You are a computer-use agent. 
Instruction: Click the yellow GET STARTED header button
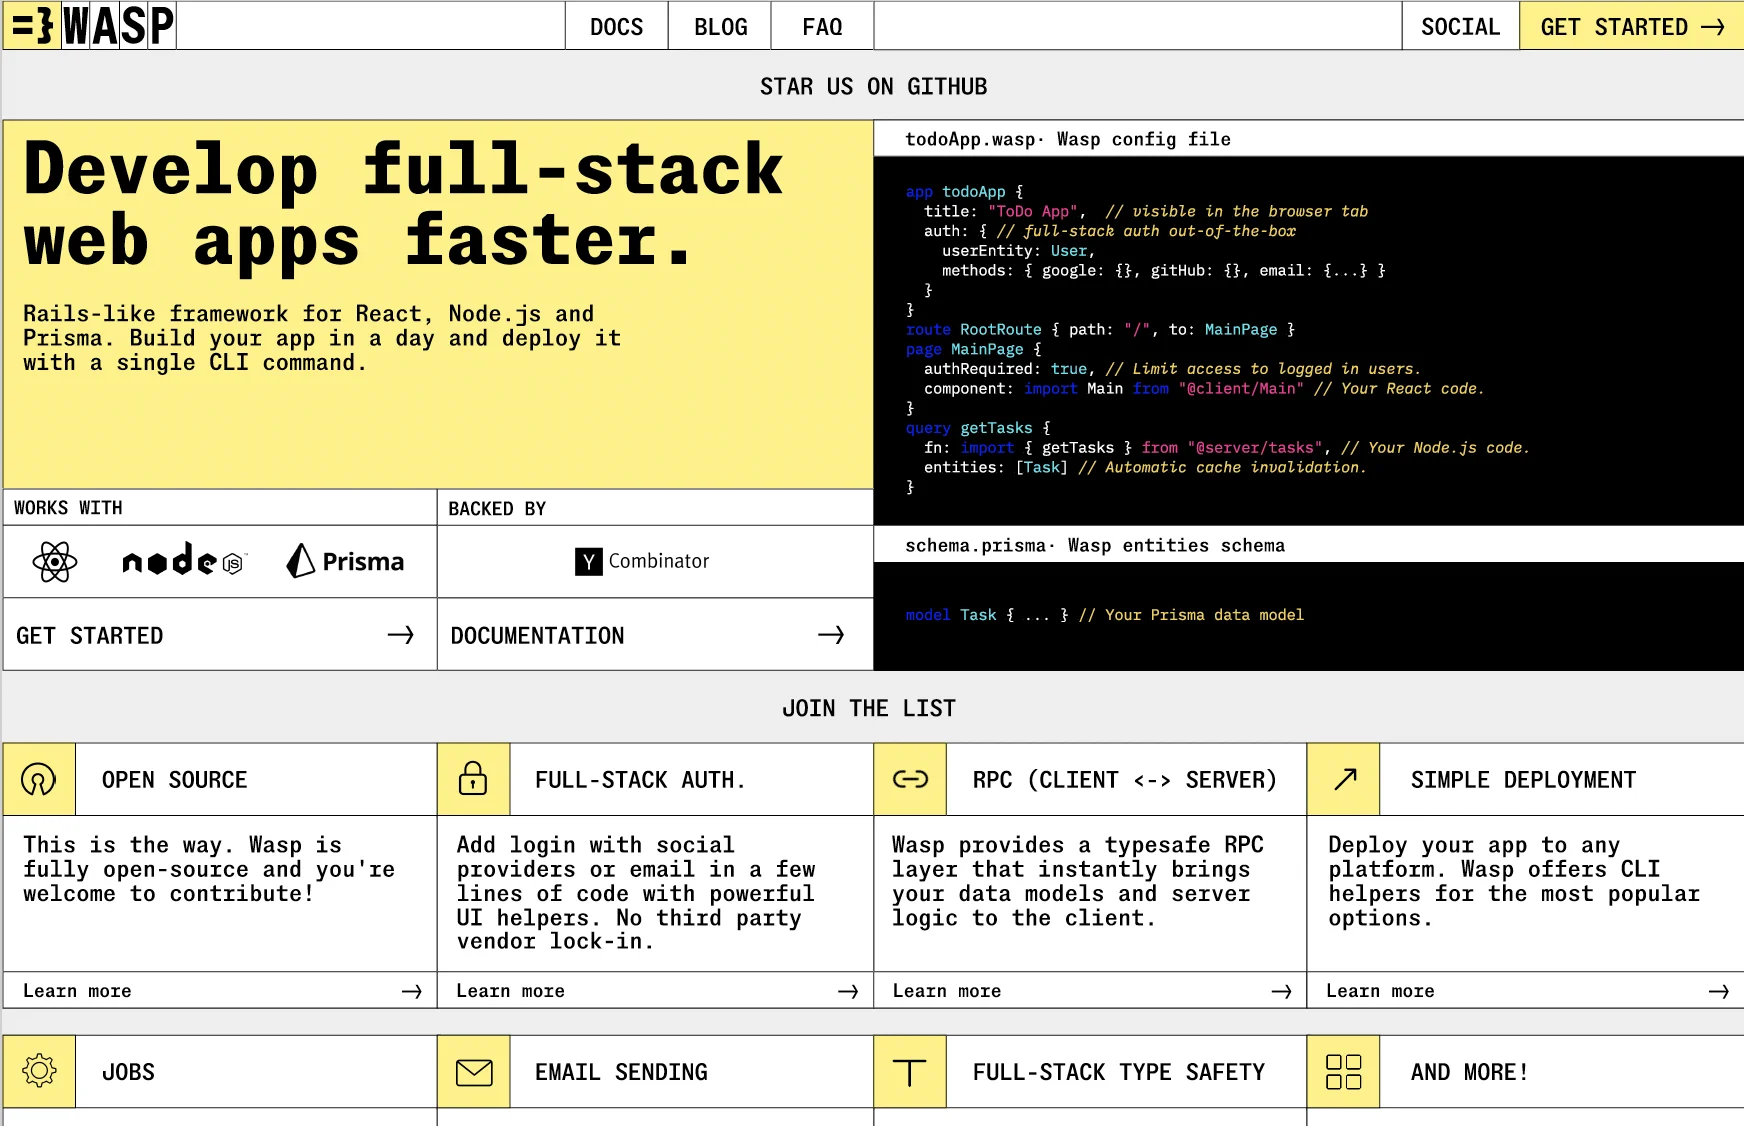point(1632,27)
